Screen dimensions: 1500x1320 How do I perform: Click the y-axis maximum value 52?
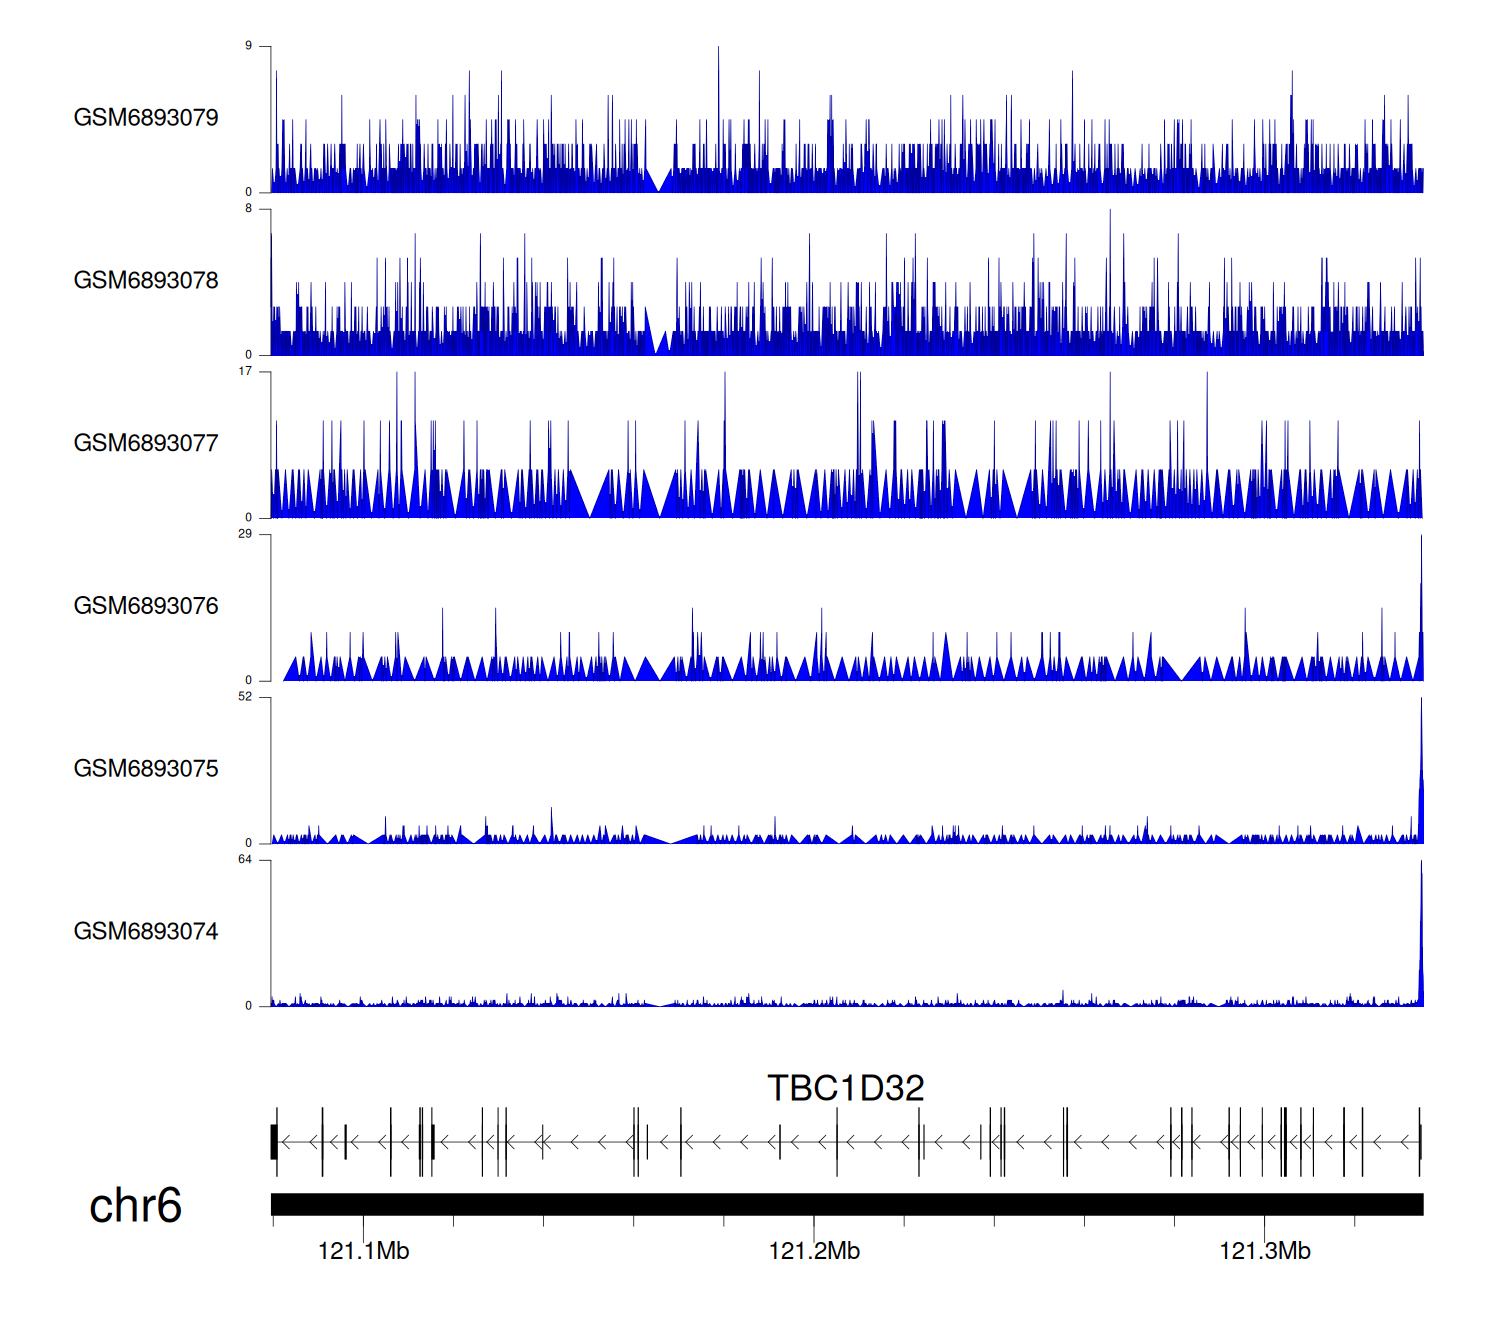tap(245, 697)
